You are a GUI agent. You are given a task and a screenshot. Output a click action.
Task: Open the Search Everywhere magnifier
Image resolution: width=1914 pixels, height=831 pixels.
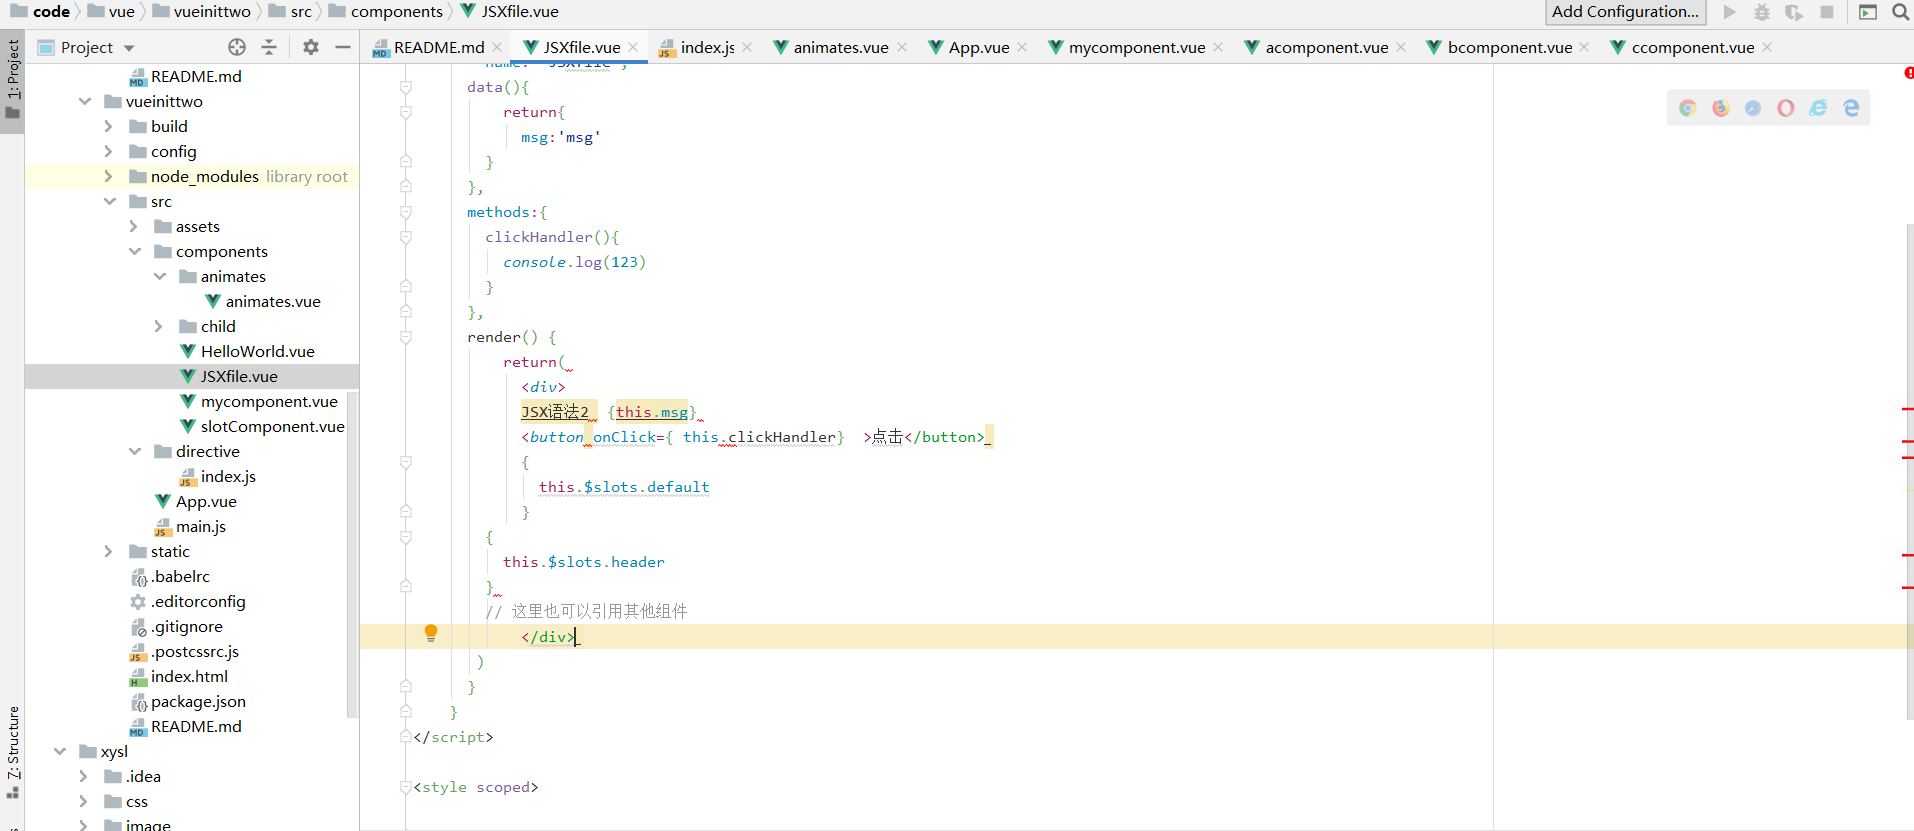[x=1900, y=12]
